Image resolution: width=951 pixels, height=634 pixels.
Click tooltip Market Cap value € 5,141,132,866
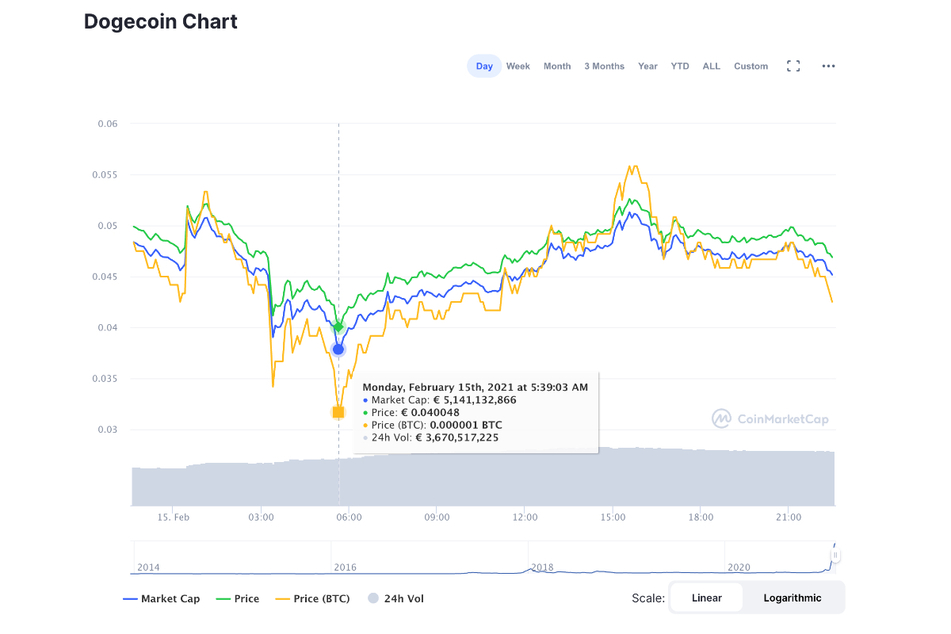pos(475,400)
